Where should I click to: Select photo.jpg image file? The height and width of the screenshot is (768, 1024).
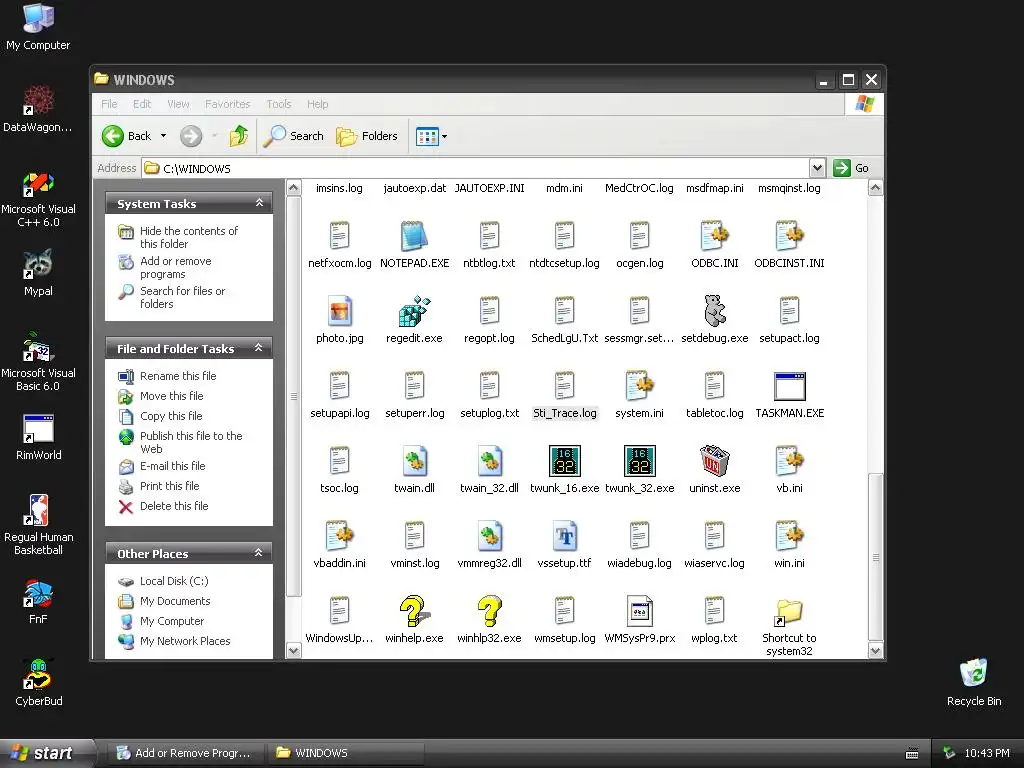(340, 311)
